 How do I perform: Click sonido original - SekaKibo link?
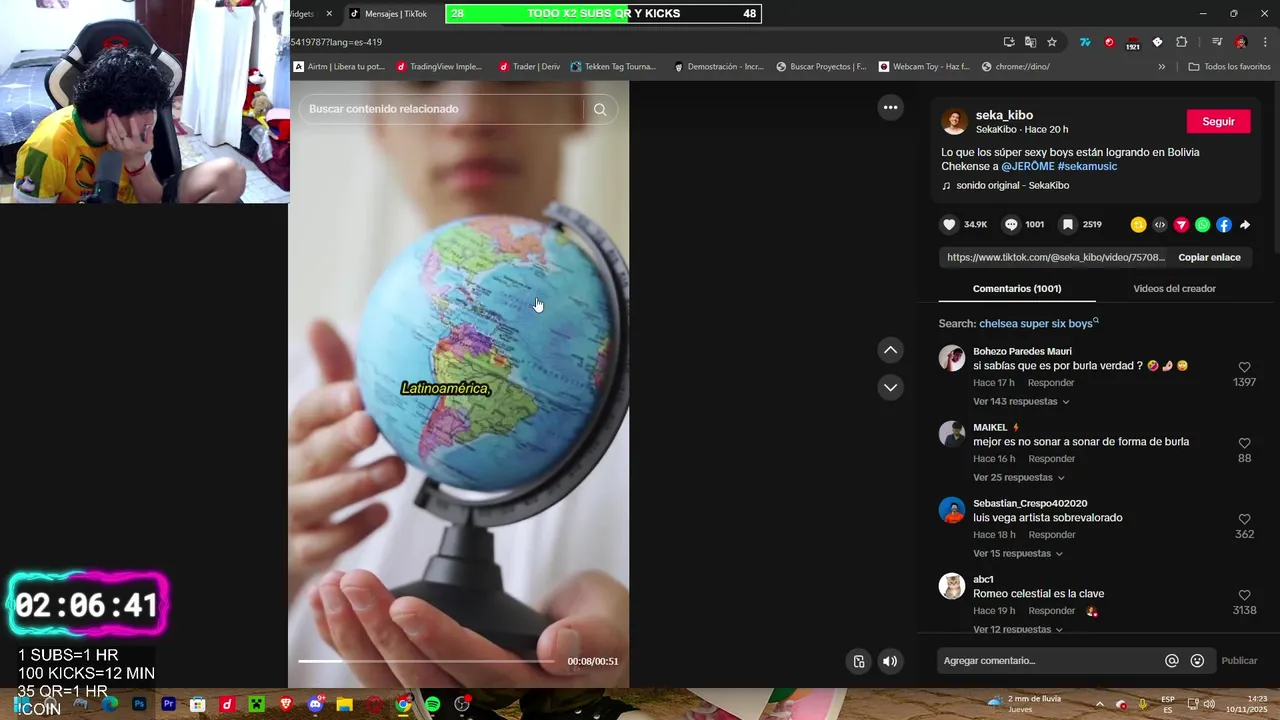coord(1012,186)
